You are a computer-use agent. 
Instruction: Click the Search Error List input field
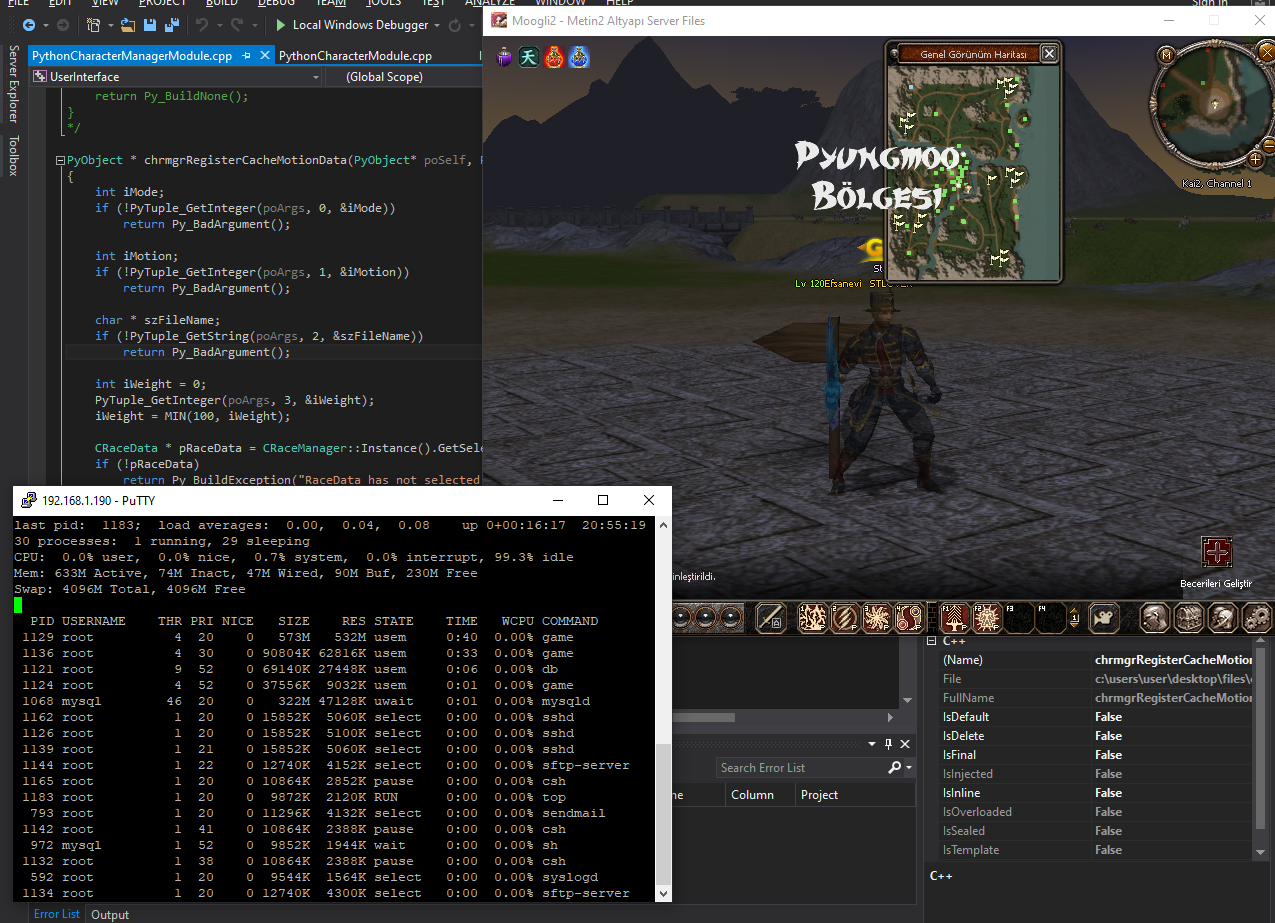(x=802, y=768)
